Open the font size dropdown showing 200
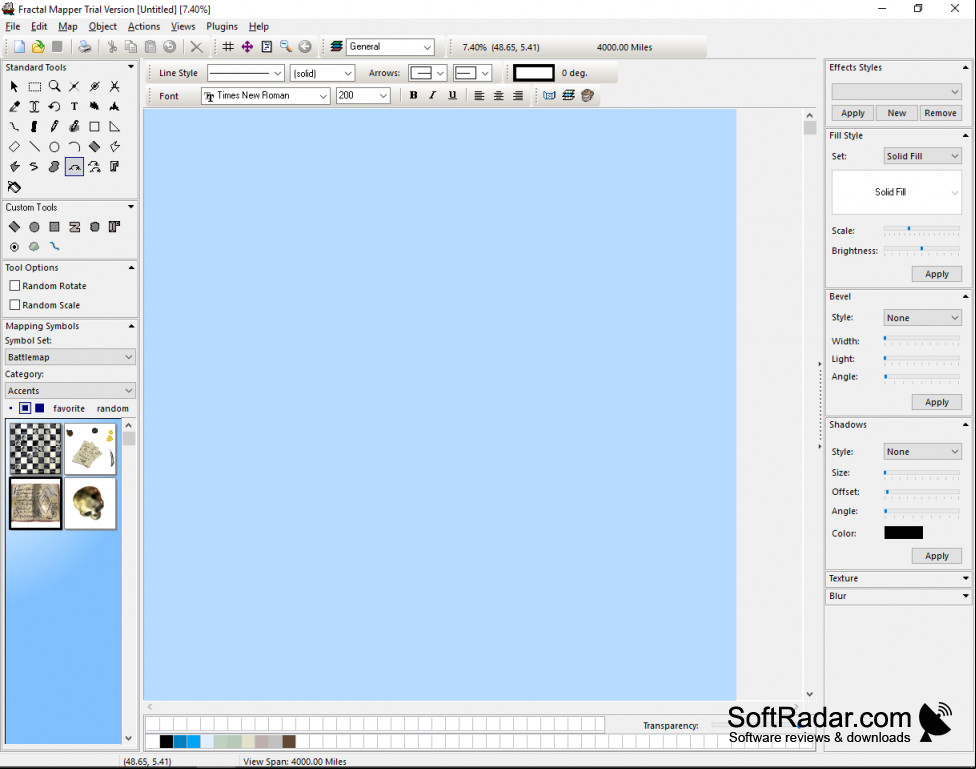Image resolution: width=976 pixels, height=769 pixels. pyautogui.click(x=363, y=96)
